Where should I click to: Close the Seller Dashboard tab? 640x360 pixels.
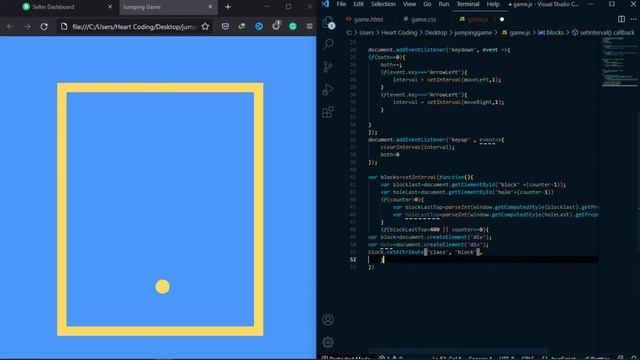[110, 7]
